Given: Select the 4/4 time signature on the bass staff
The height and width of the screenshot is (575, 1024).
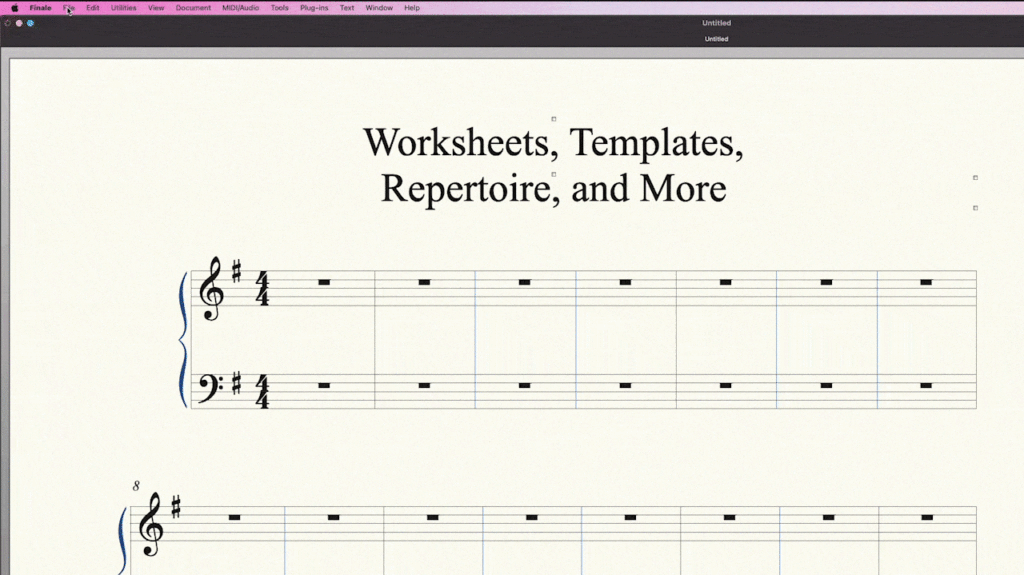Looking at the screenshot, I should point(263,391).
